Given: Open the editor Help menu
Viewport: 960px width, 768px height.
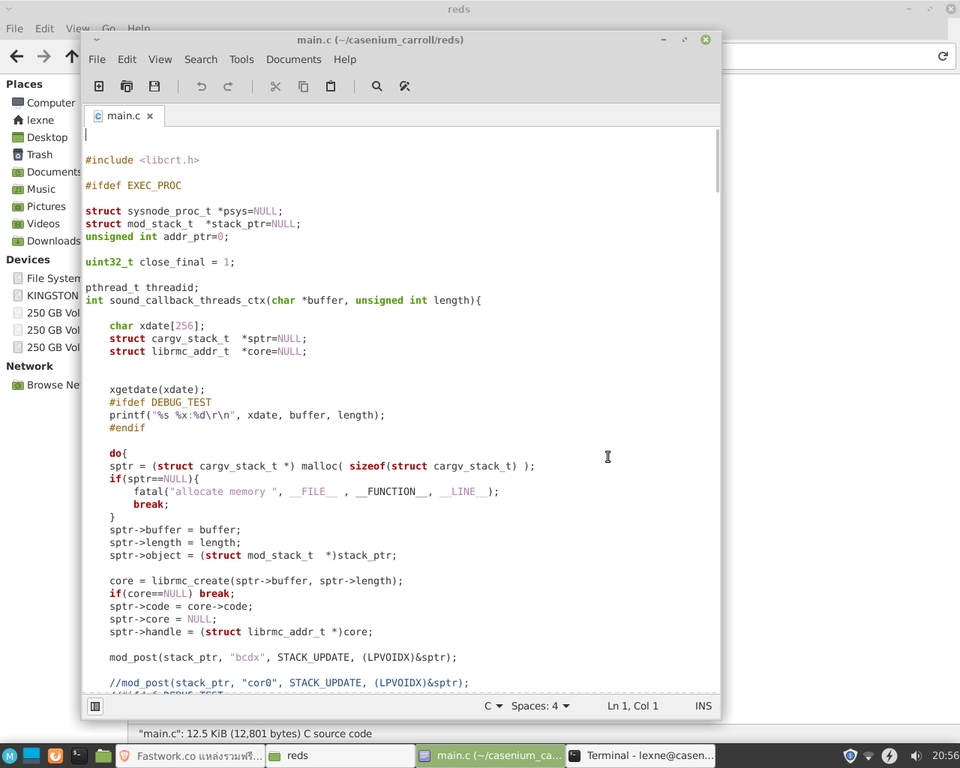Looking at the screenshot, I should [345, 59].
